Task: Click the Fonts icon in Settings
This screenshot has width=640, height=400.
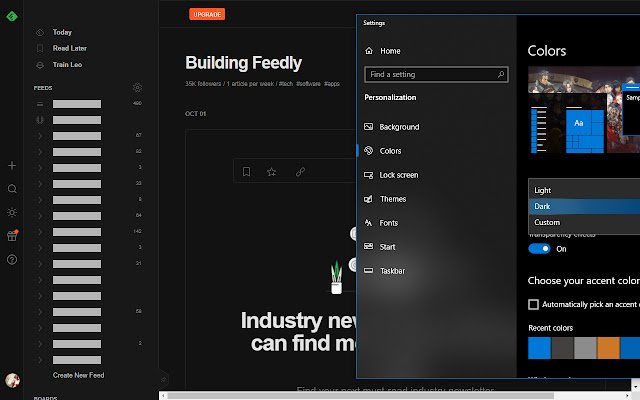Action: [368, 222]
